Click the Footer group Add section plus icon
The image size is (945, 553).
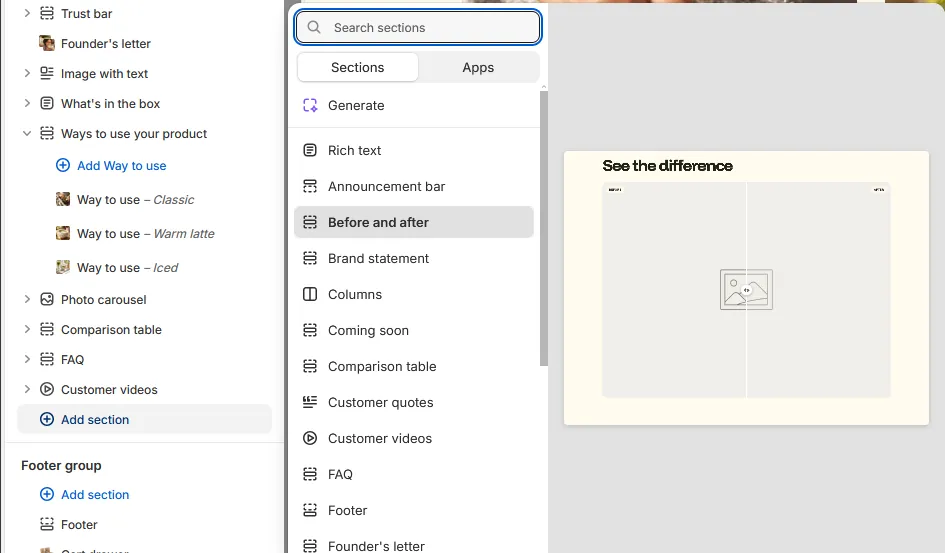coord(46,495)
